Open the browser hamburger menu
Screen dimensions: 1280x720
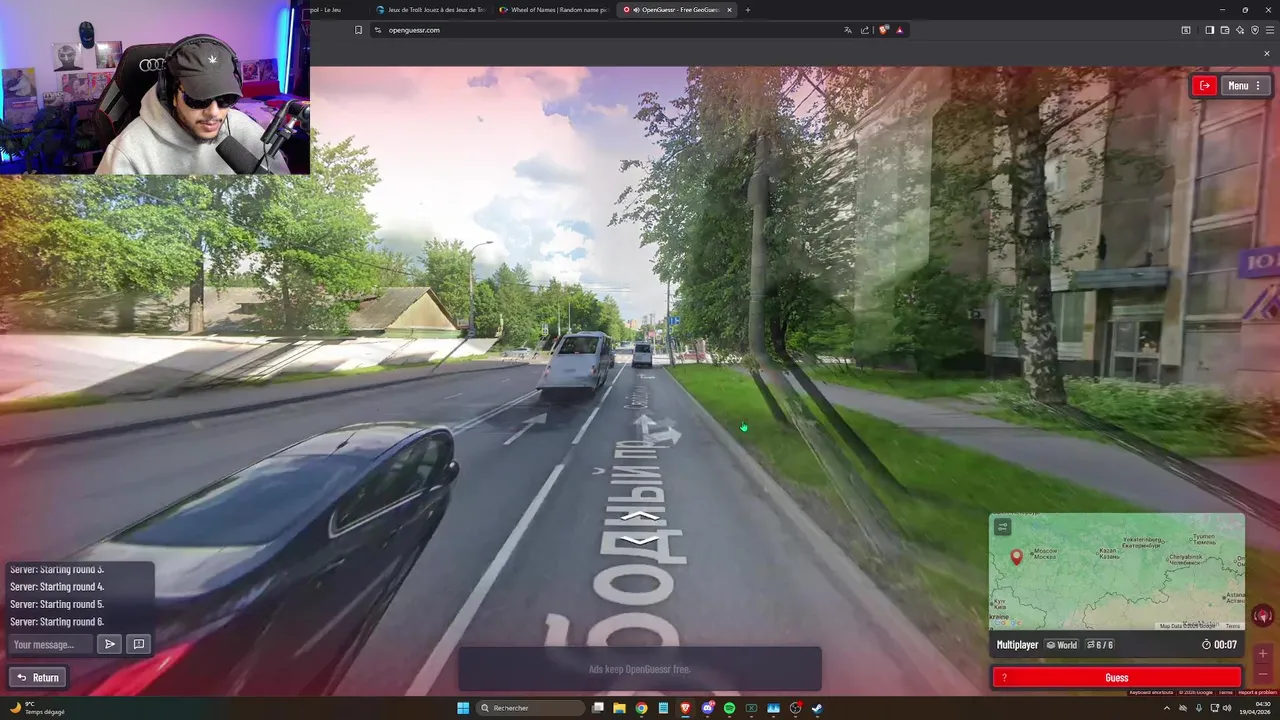click(1270, 30)
